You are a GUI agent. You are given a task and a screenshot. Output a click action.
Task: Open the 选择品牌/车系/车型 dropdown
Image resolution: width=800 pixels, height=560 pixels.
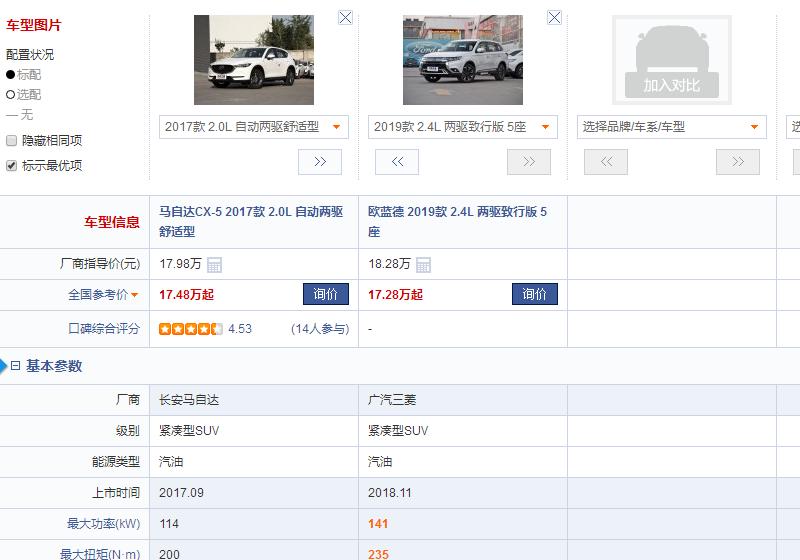[x=671, y=127]
